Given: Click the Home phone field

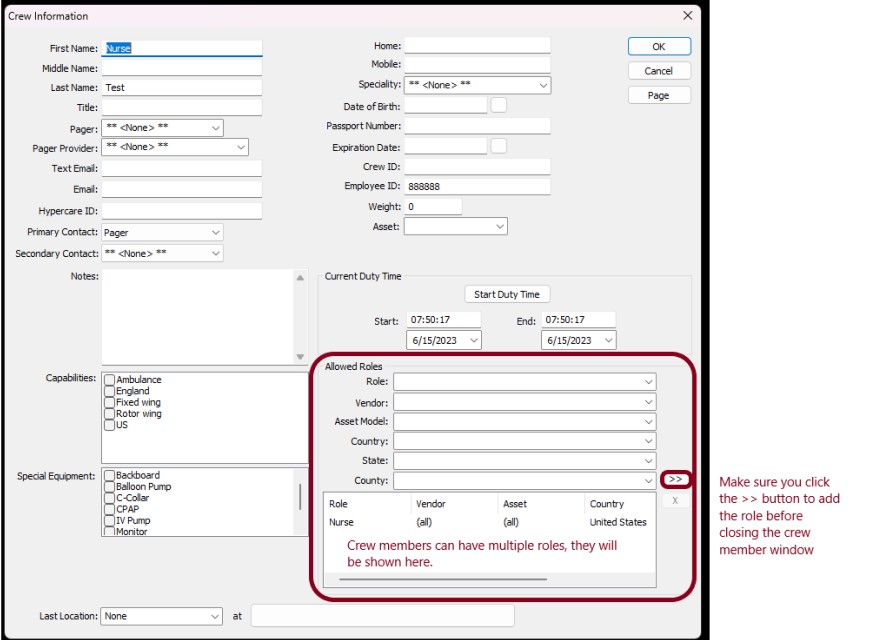Looking at the screenshot, I should click(x=477, y=46).
